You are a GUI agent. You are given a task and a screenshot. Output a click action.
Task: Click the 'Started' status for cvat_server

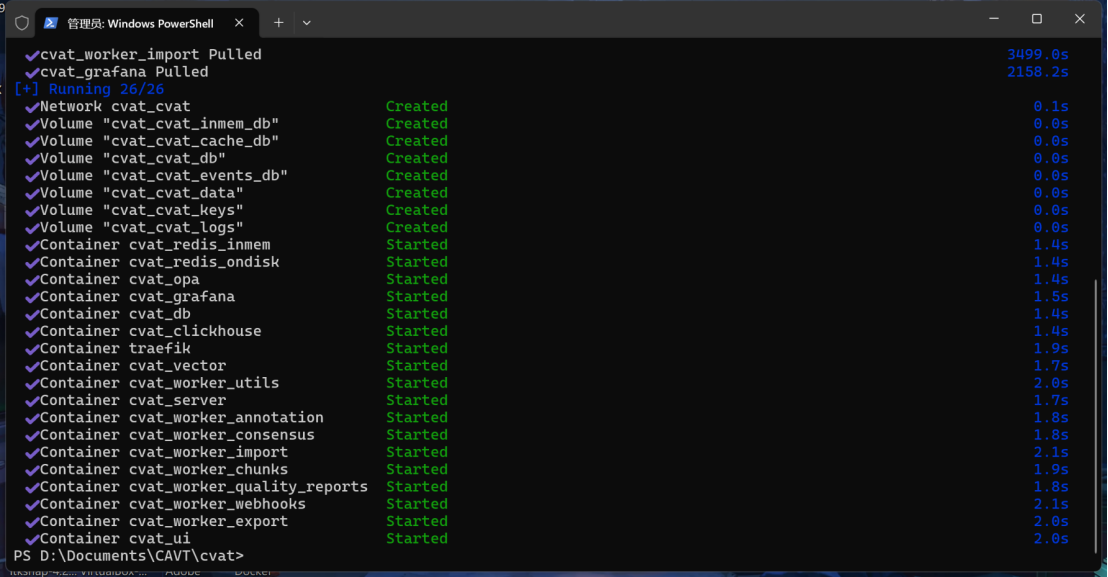pos(417,400)
